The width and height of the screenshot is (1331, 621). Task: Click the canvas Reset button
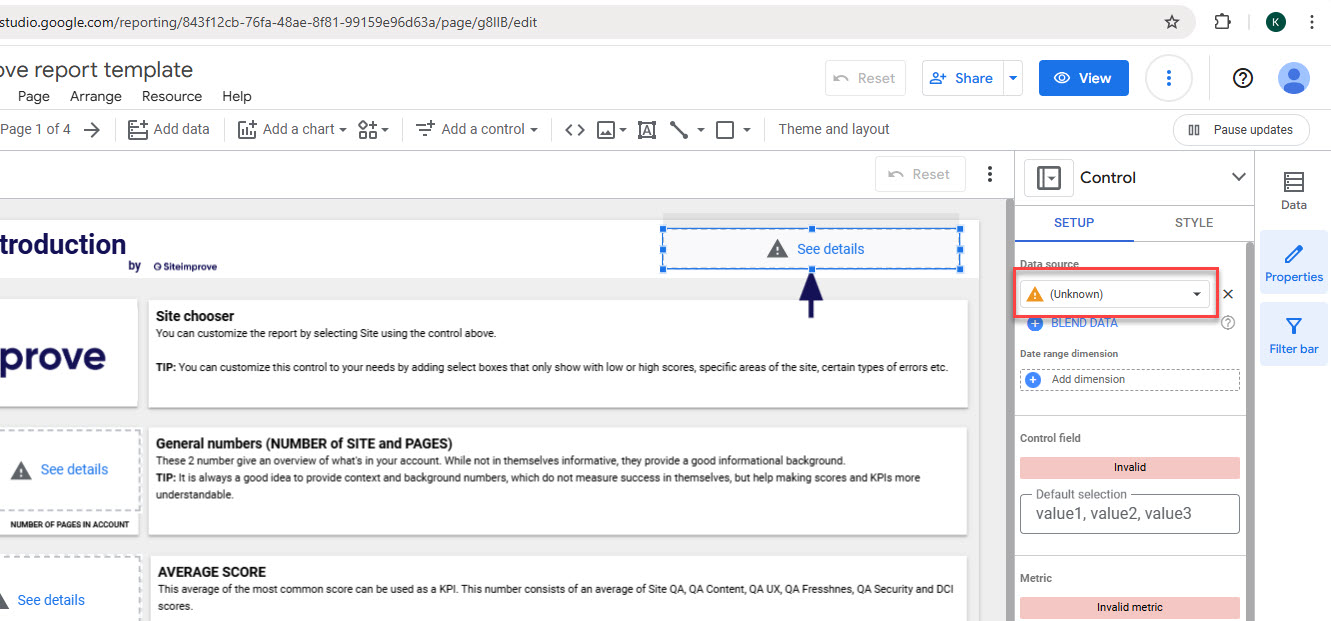pyautogui.click(x=920, y=174)
